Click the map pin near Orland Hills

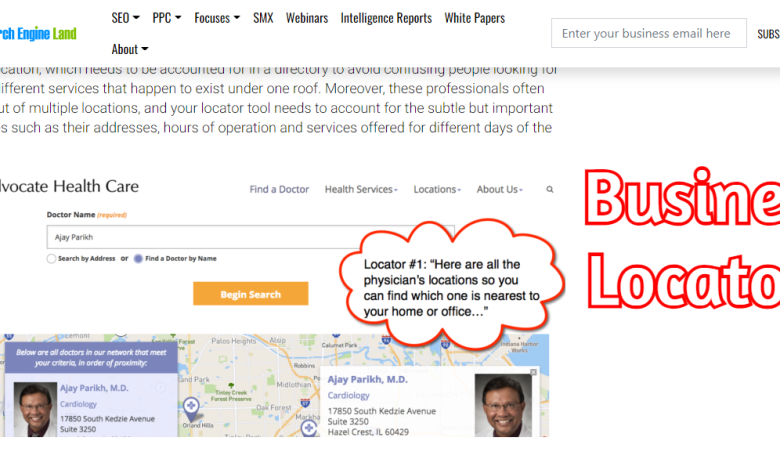pyautogui.click(x=191, y=408)
